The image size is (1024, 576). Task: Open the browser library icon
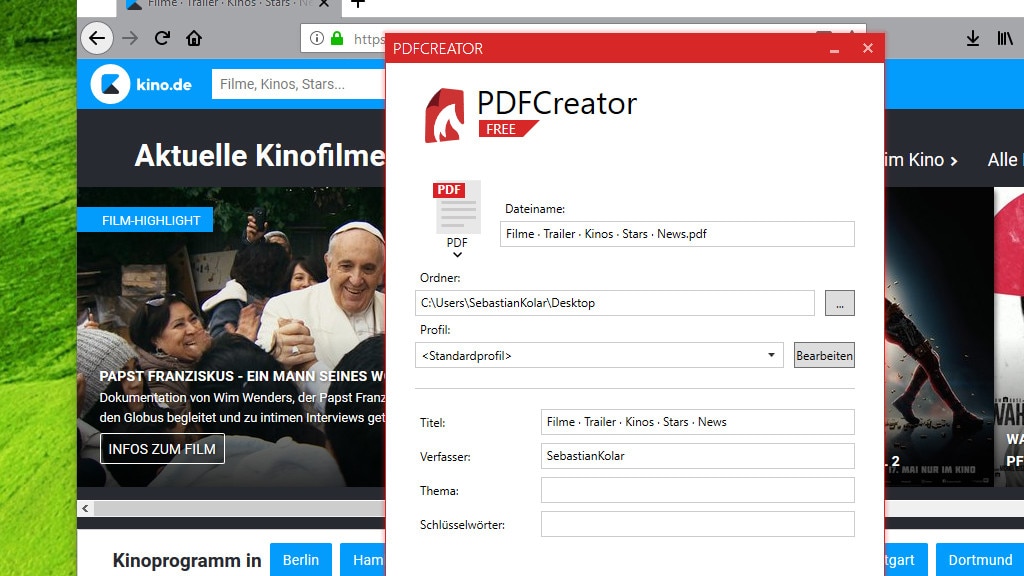[x=1004, y=39]
